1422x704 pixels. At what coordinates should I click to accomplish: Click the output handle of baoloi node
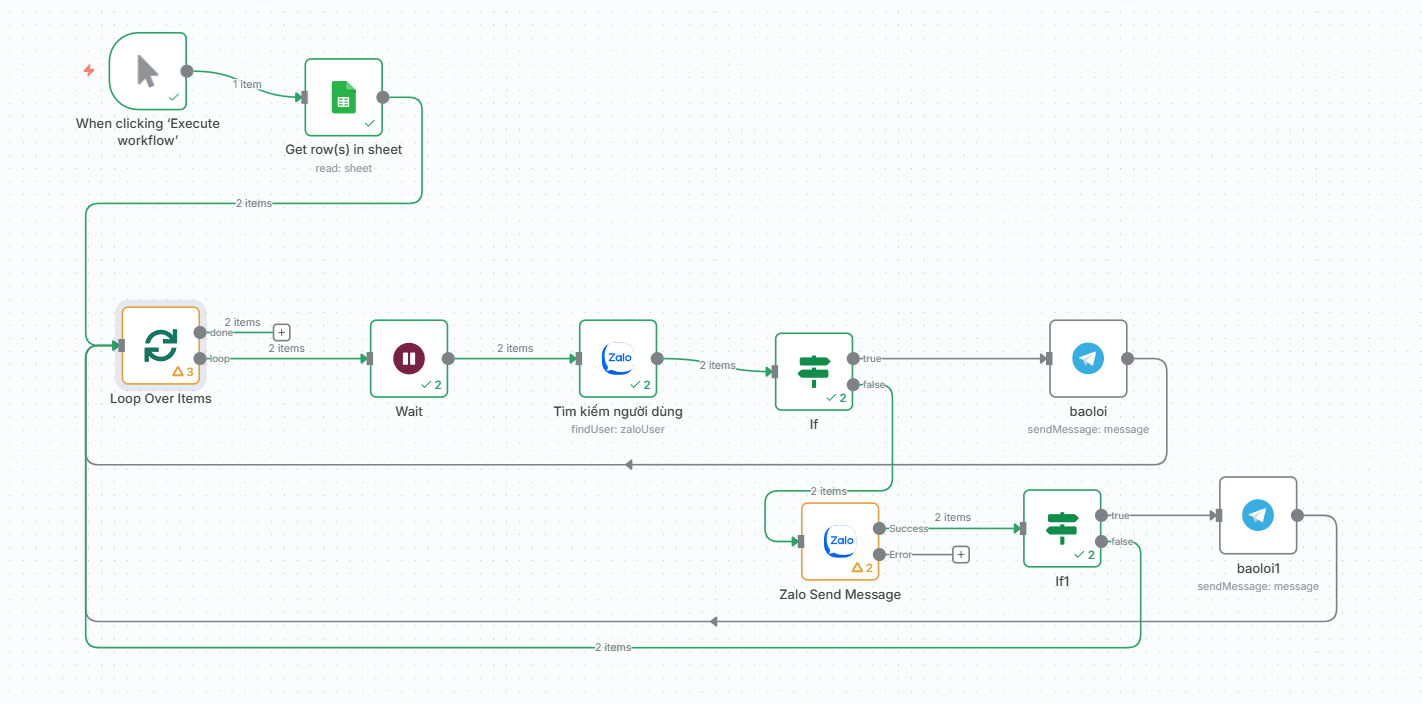point(1127,358)
